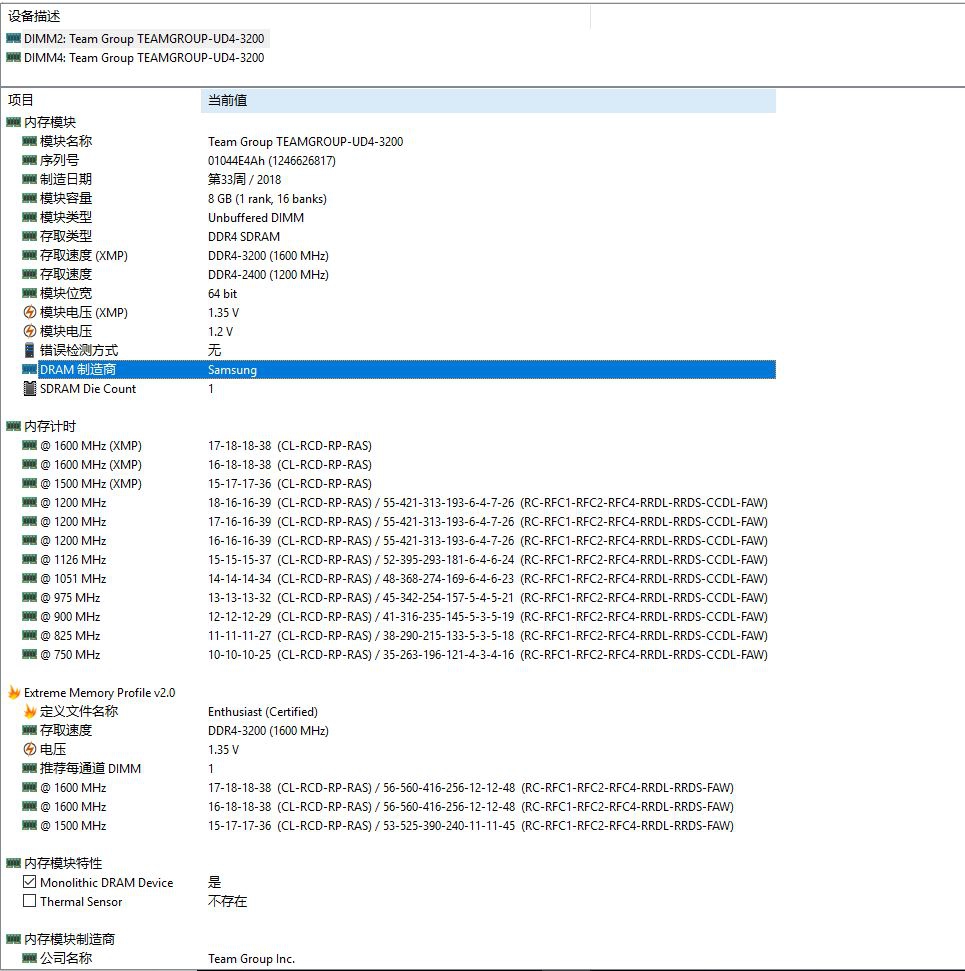Click the flame icon beside 定义文件名称

coord(30,711)
